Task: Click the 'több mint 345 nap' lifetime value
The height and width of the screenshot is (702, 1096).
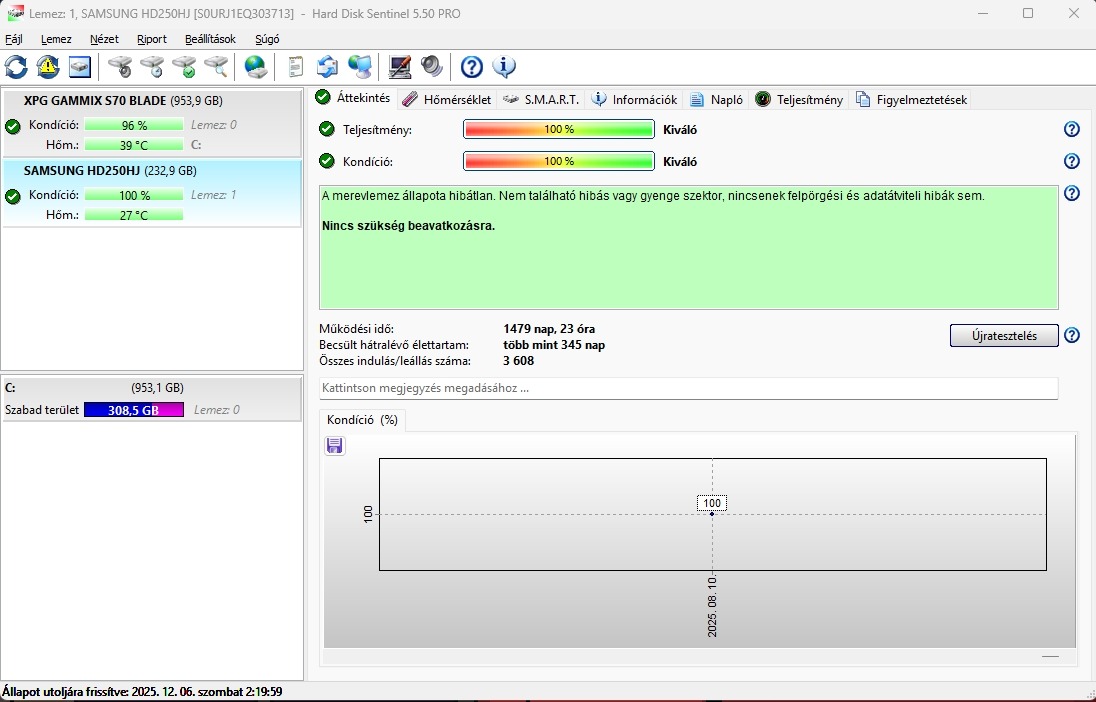Action: (554, 345)
